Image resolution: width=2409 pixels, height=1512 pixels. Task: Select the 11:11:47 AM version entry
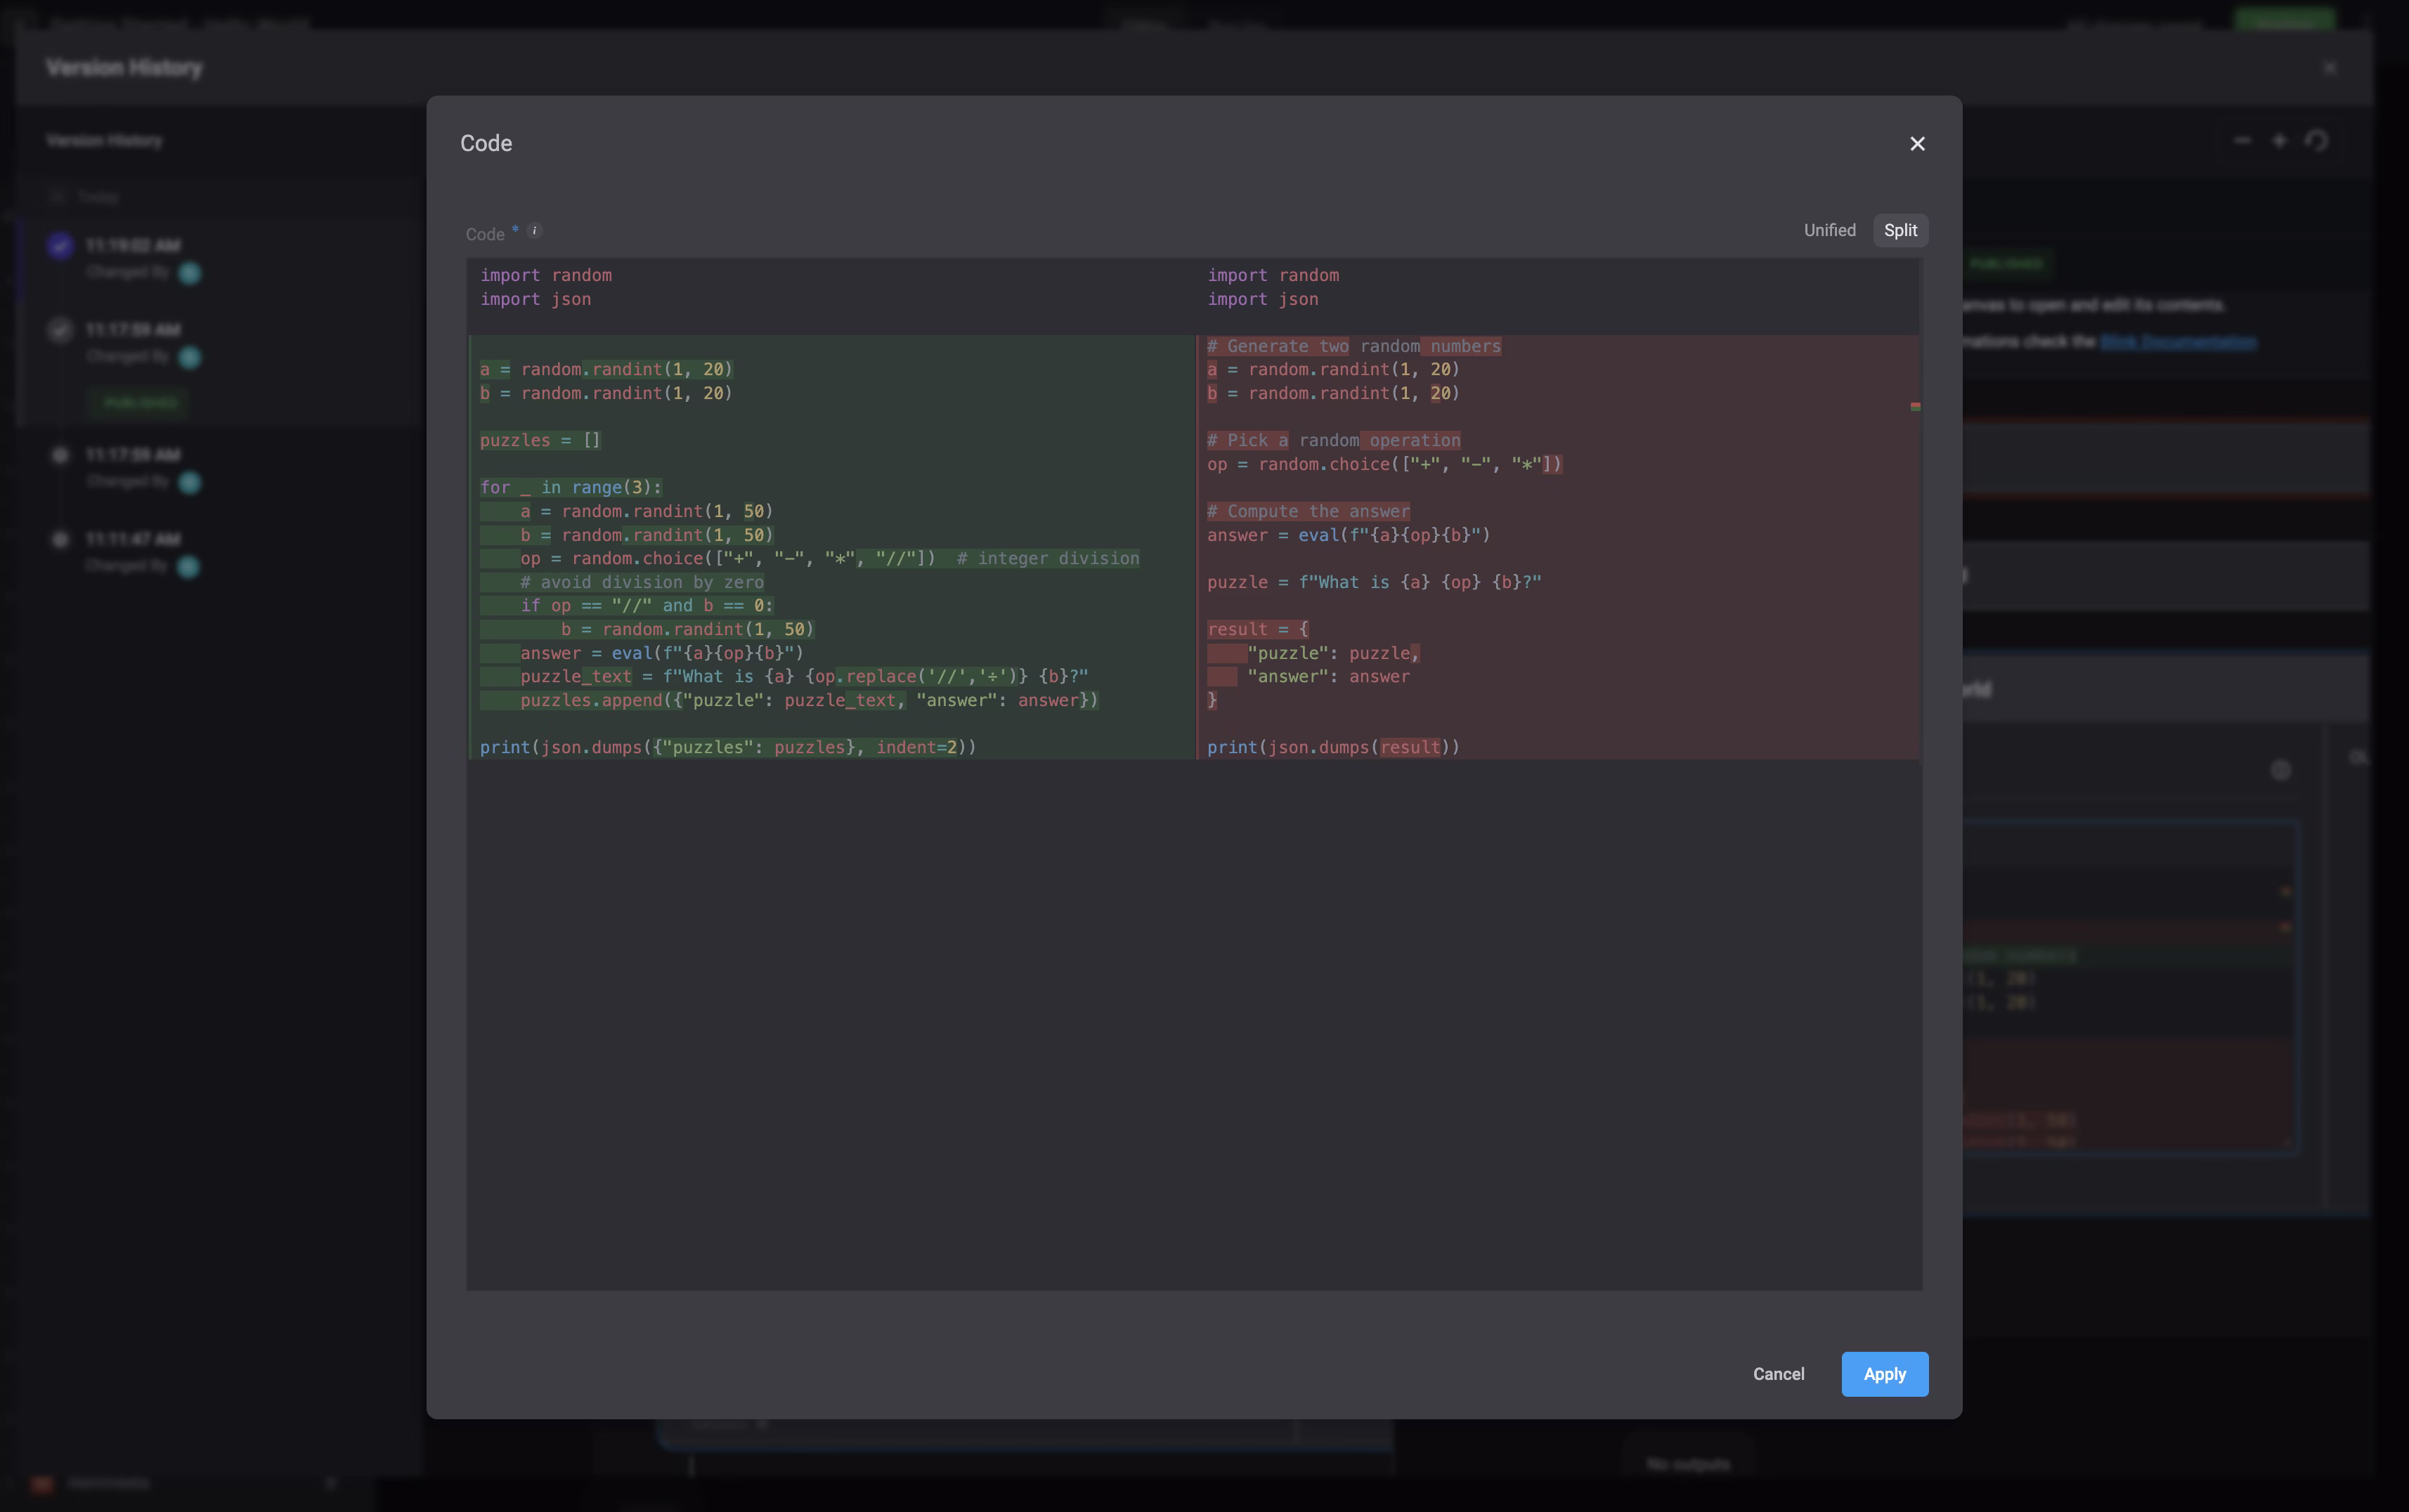click(x=132, y=539)
